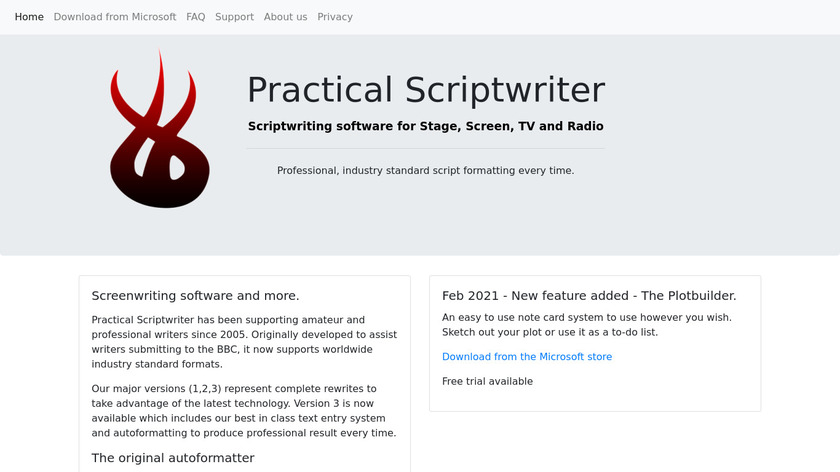Click the divider line under the subtitle
Viewport: 840px width, 472px height.
[x=426, y=149]
